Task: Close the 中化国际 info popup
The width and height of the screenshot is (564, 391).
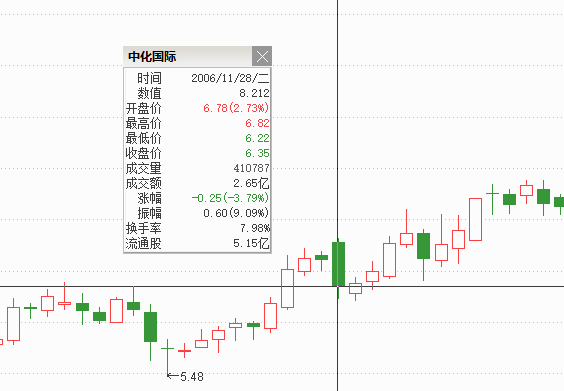Action: click(x=262, y=56)
